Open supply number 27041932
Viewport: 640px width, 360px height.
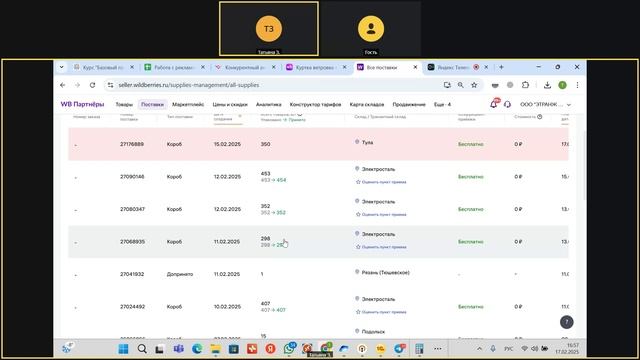132,274
